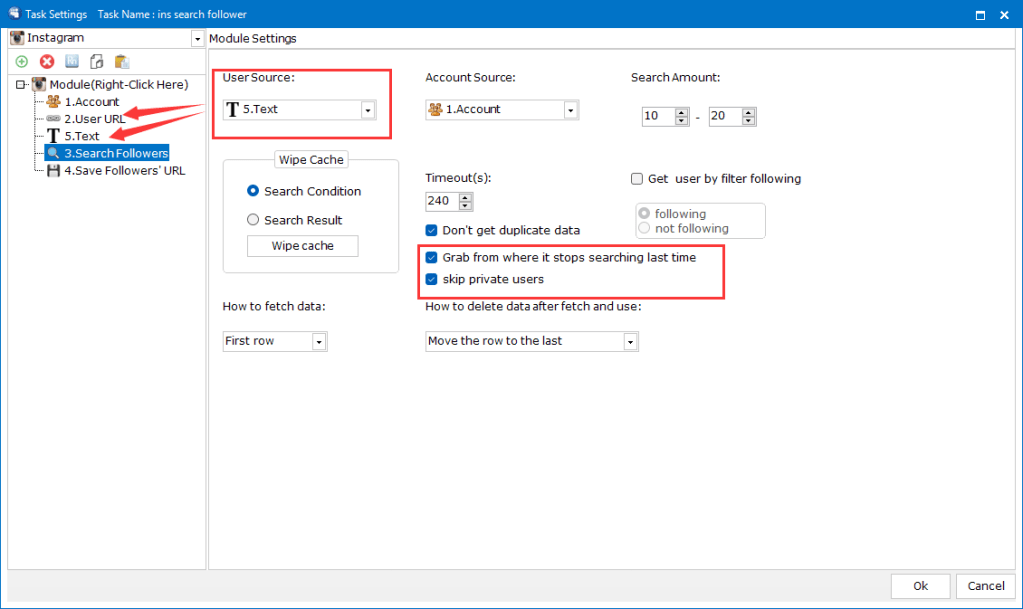Open the 4.Save Followers' URL module

pos(124,170)
